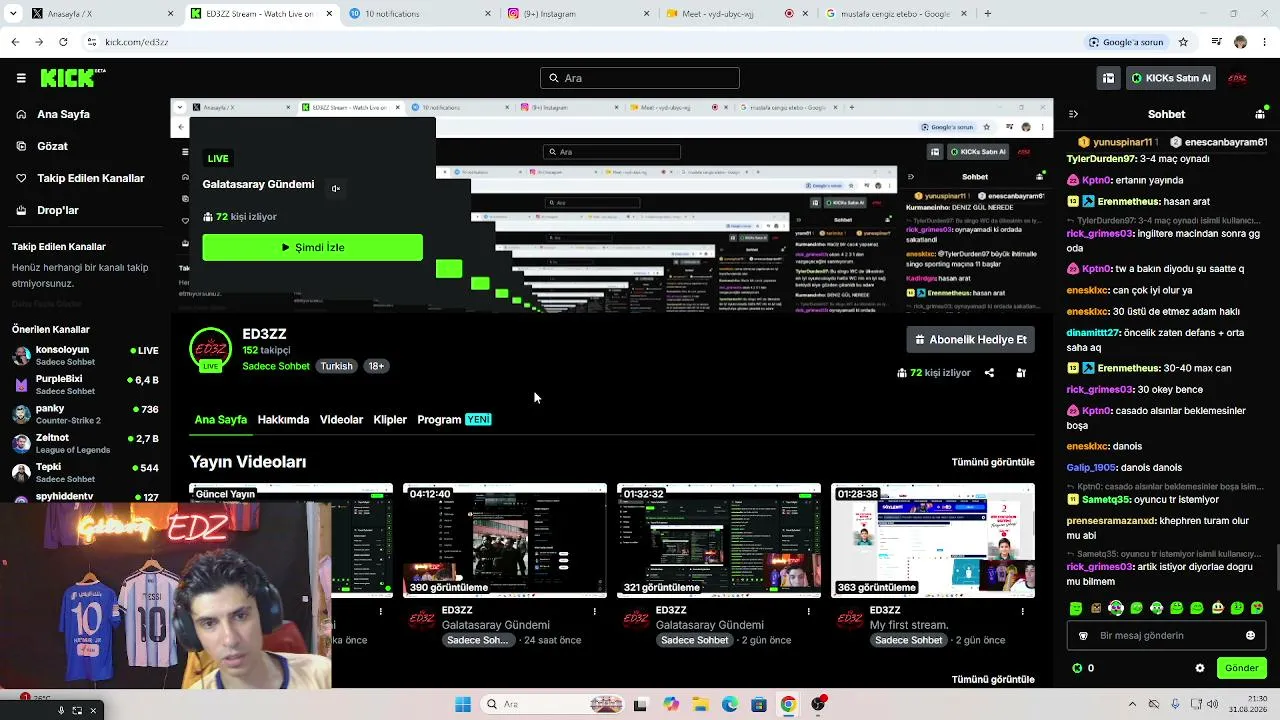The image size is (1280, 720).
Task: Switch to the Videolar tab
Action: (341, 420)
